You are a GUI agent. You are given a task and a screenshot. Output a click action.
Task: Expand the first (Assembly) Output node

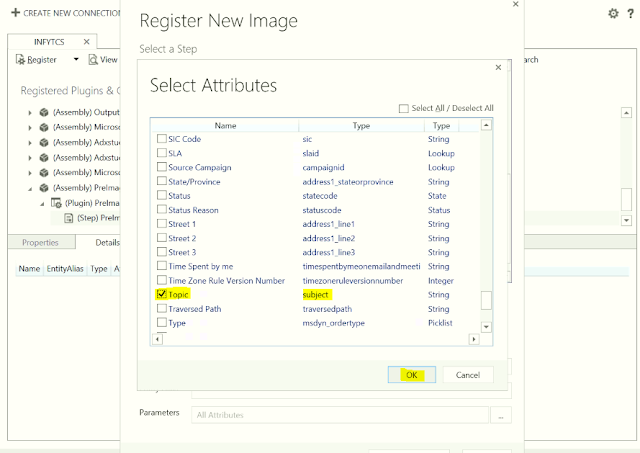coord(30,112)
